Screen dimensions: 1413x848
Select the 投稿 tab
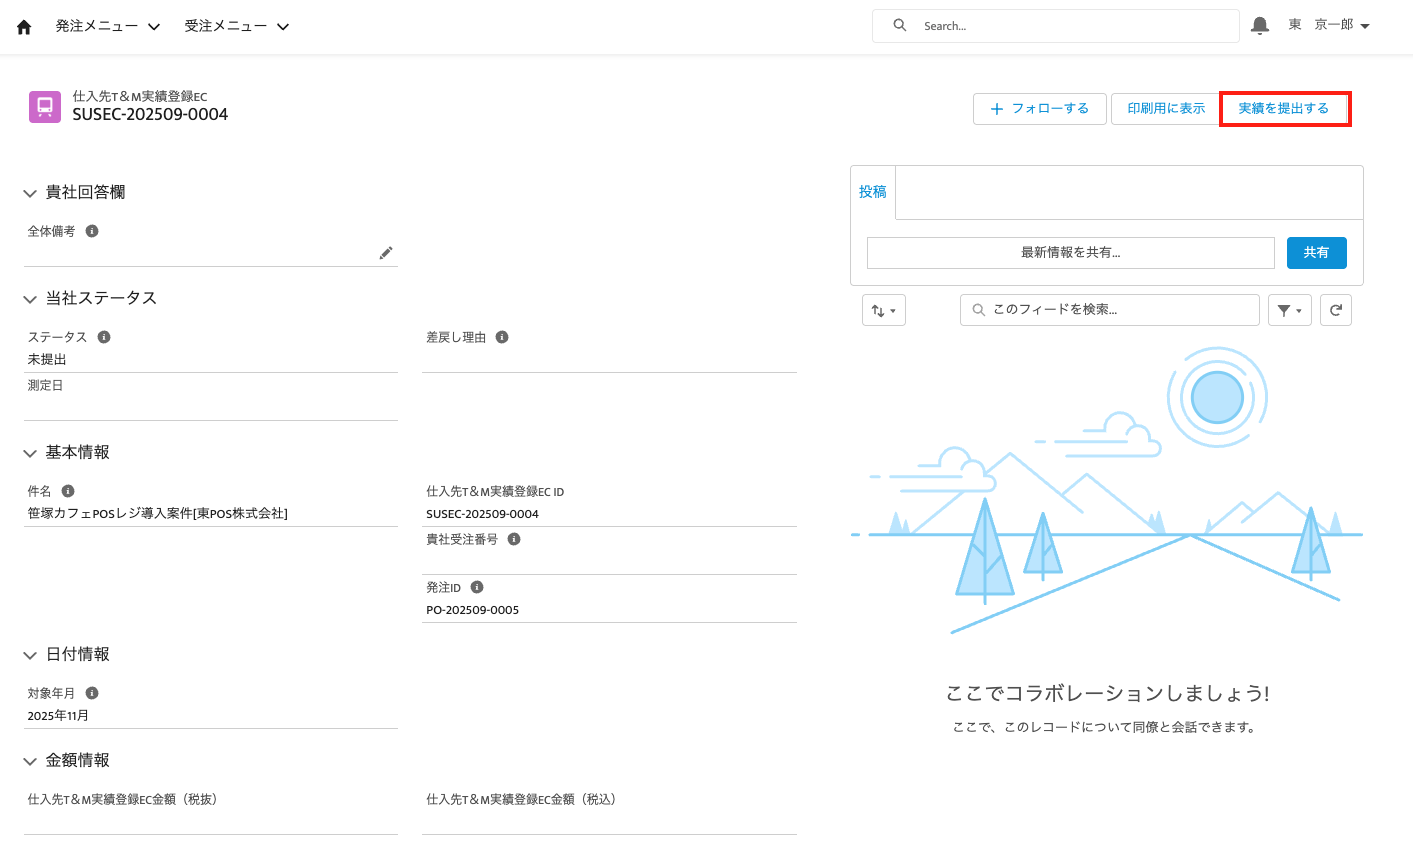click(x=873, y=192)
